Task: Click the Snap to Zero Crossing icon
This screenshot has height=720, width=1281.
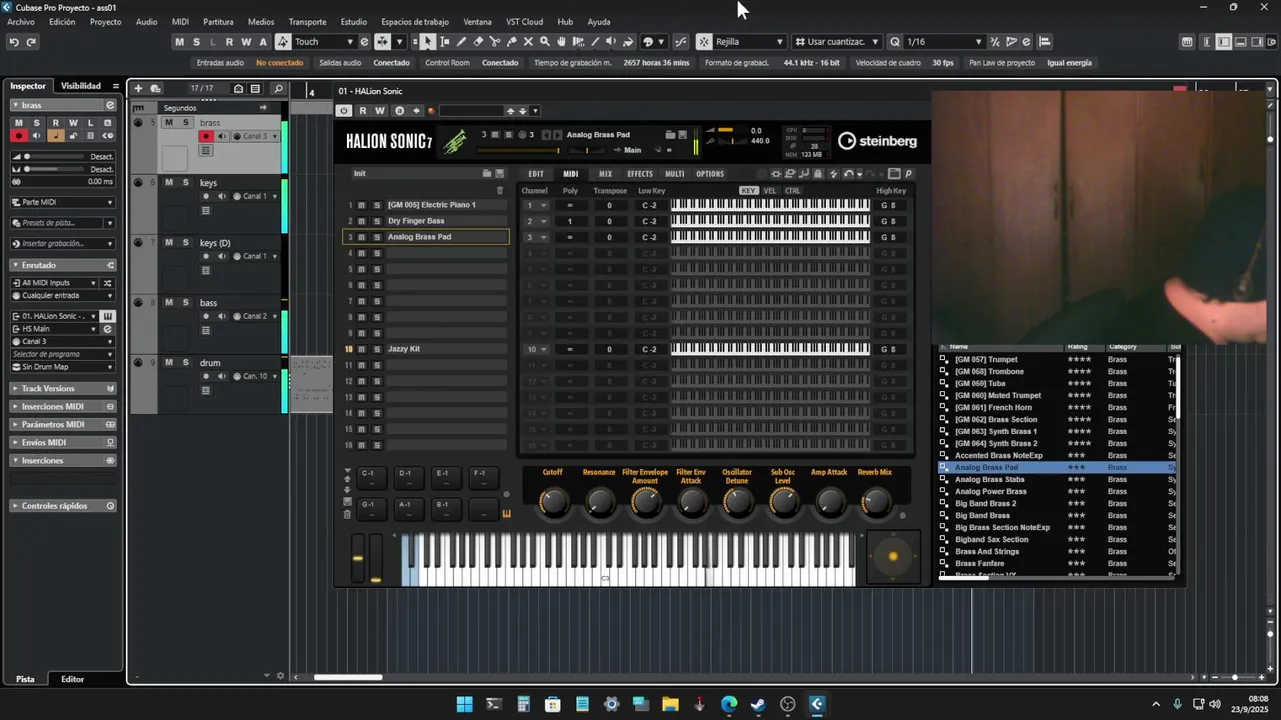Action: point(681,42)
